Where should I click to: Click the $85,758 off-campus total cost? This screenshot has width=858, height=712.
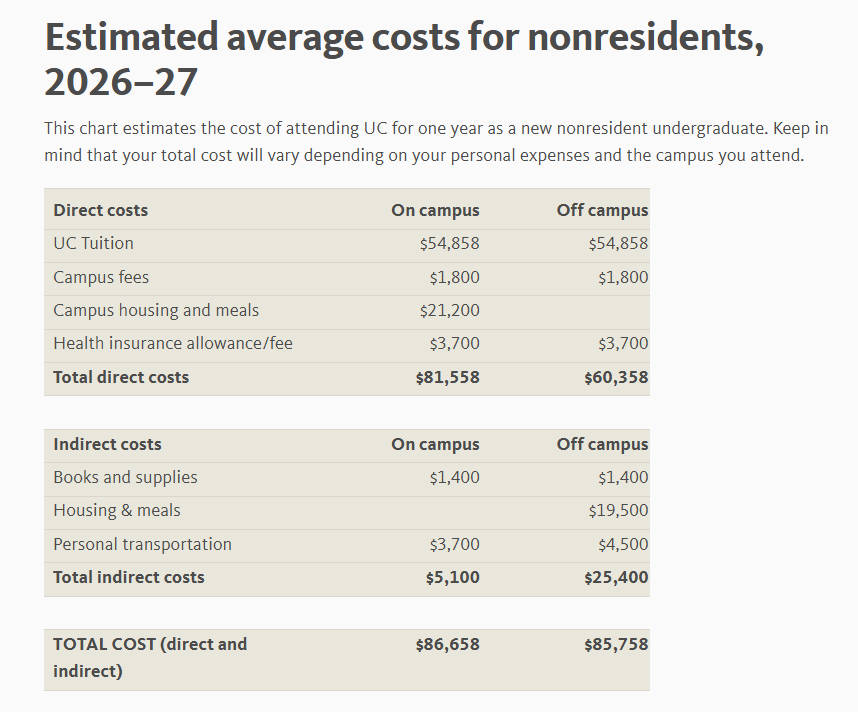(x=616, y=644)
